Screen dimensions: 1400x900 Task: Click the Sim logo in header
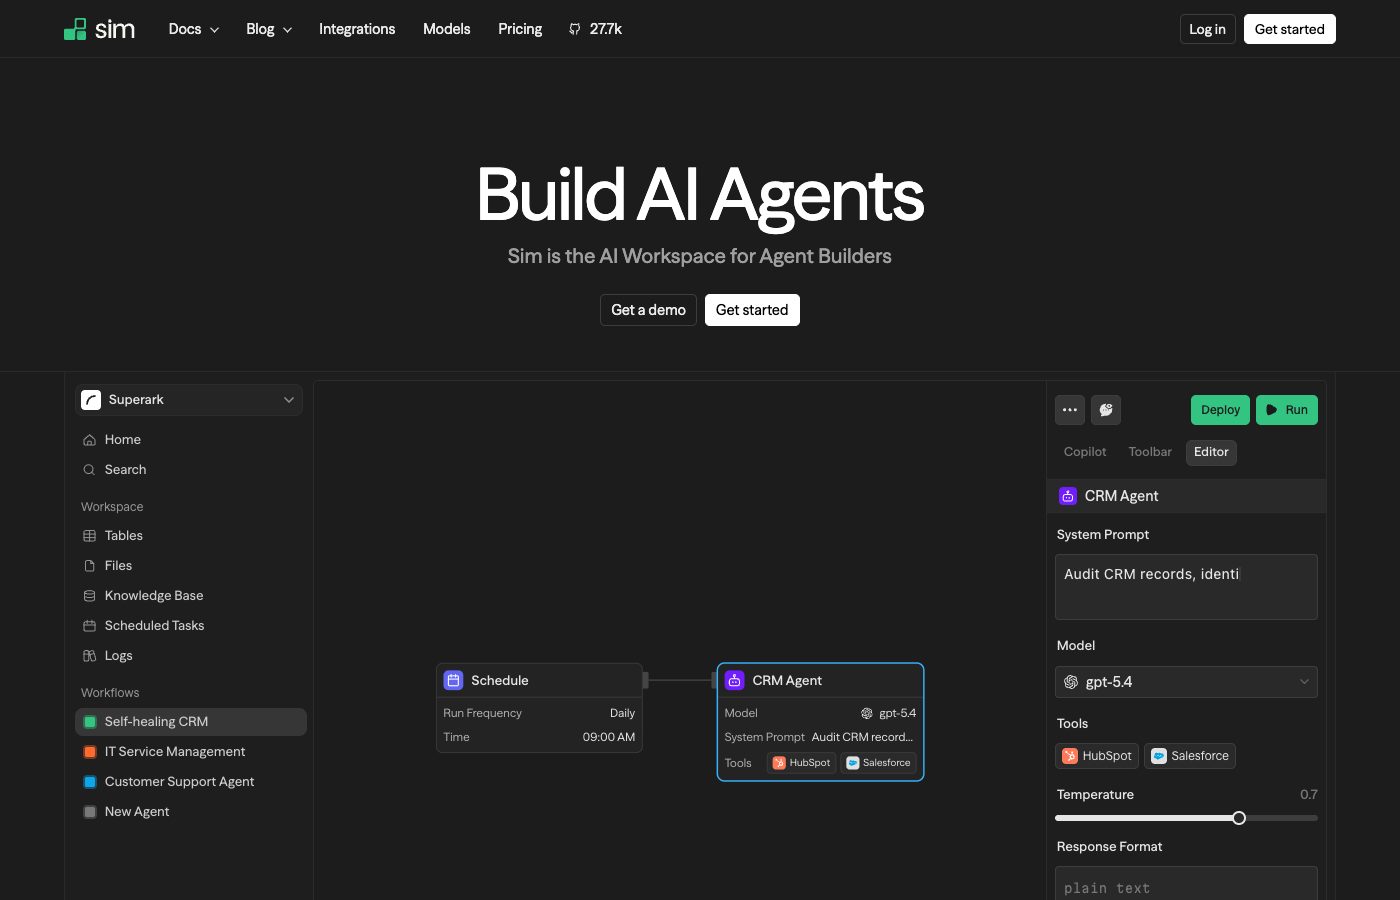[99, 29]
